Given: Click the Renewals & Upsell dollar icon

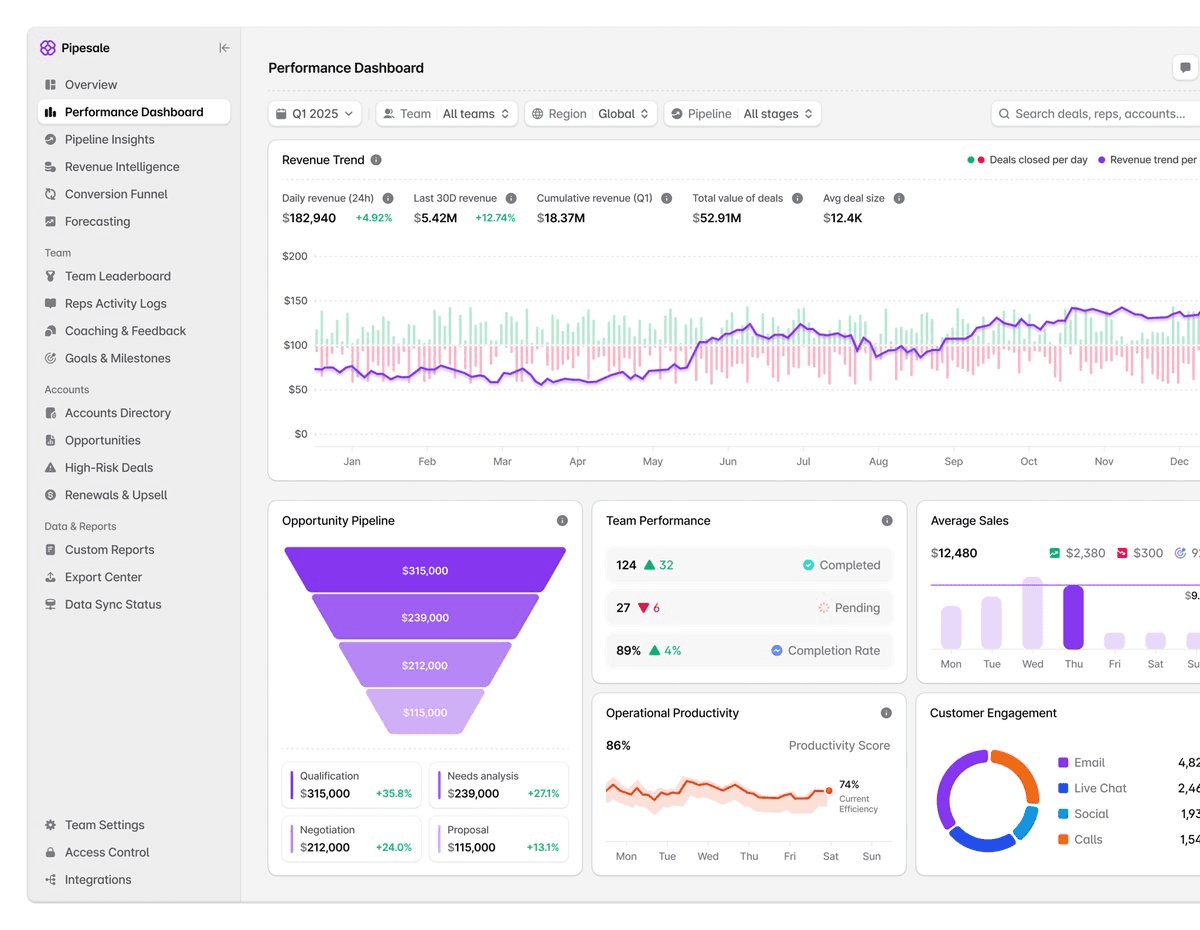Looking at the screenshot, I should click(51, 495).
